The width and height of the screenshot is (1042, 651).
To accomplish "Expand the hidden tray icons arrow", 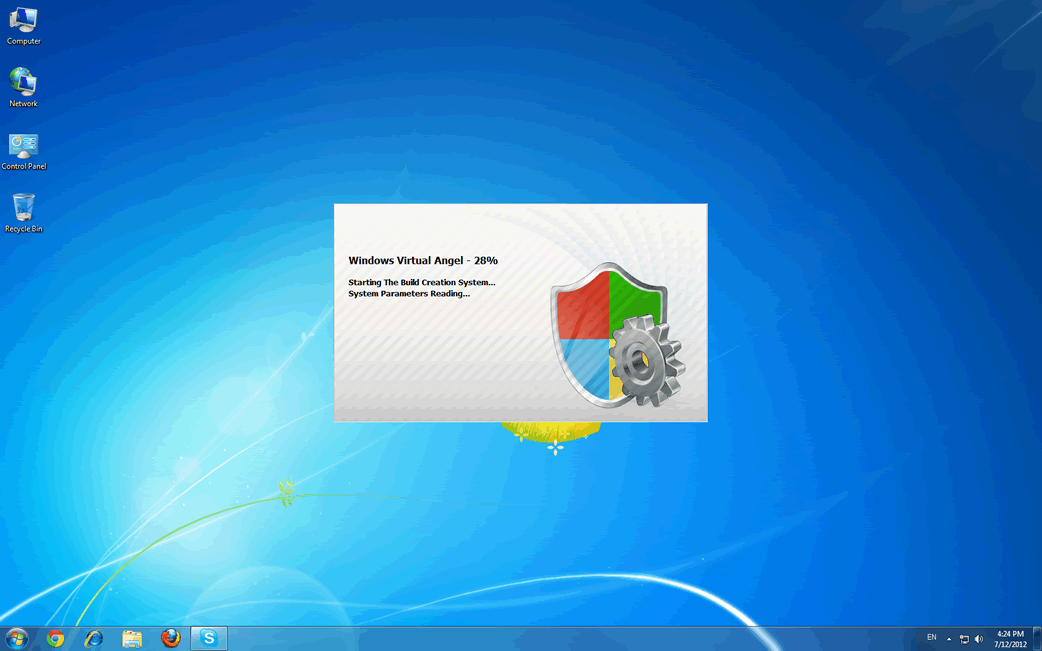I will click(949, 639).
